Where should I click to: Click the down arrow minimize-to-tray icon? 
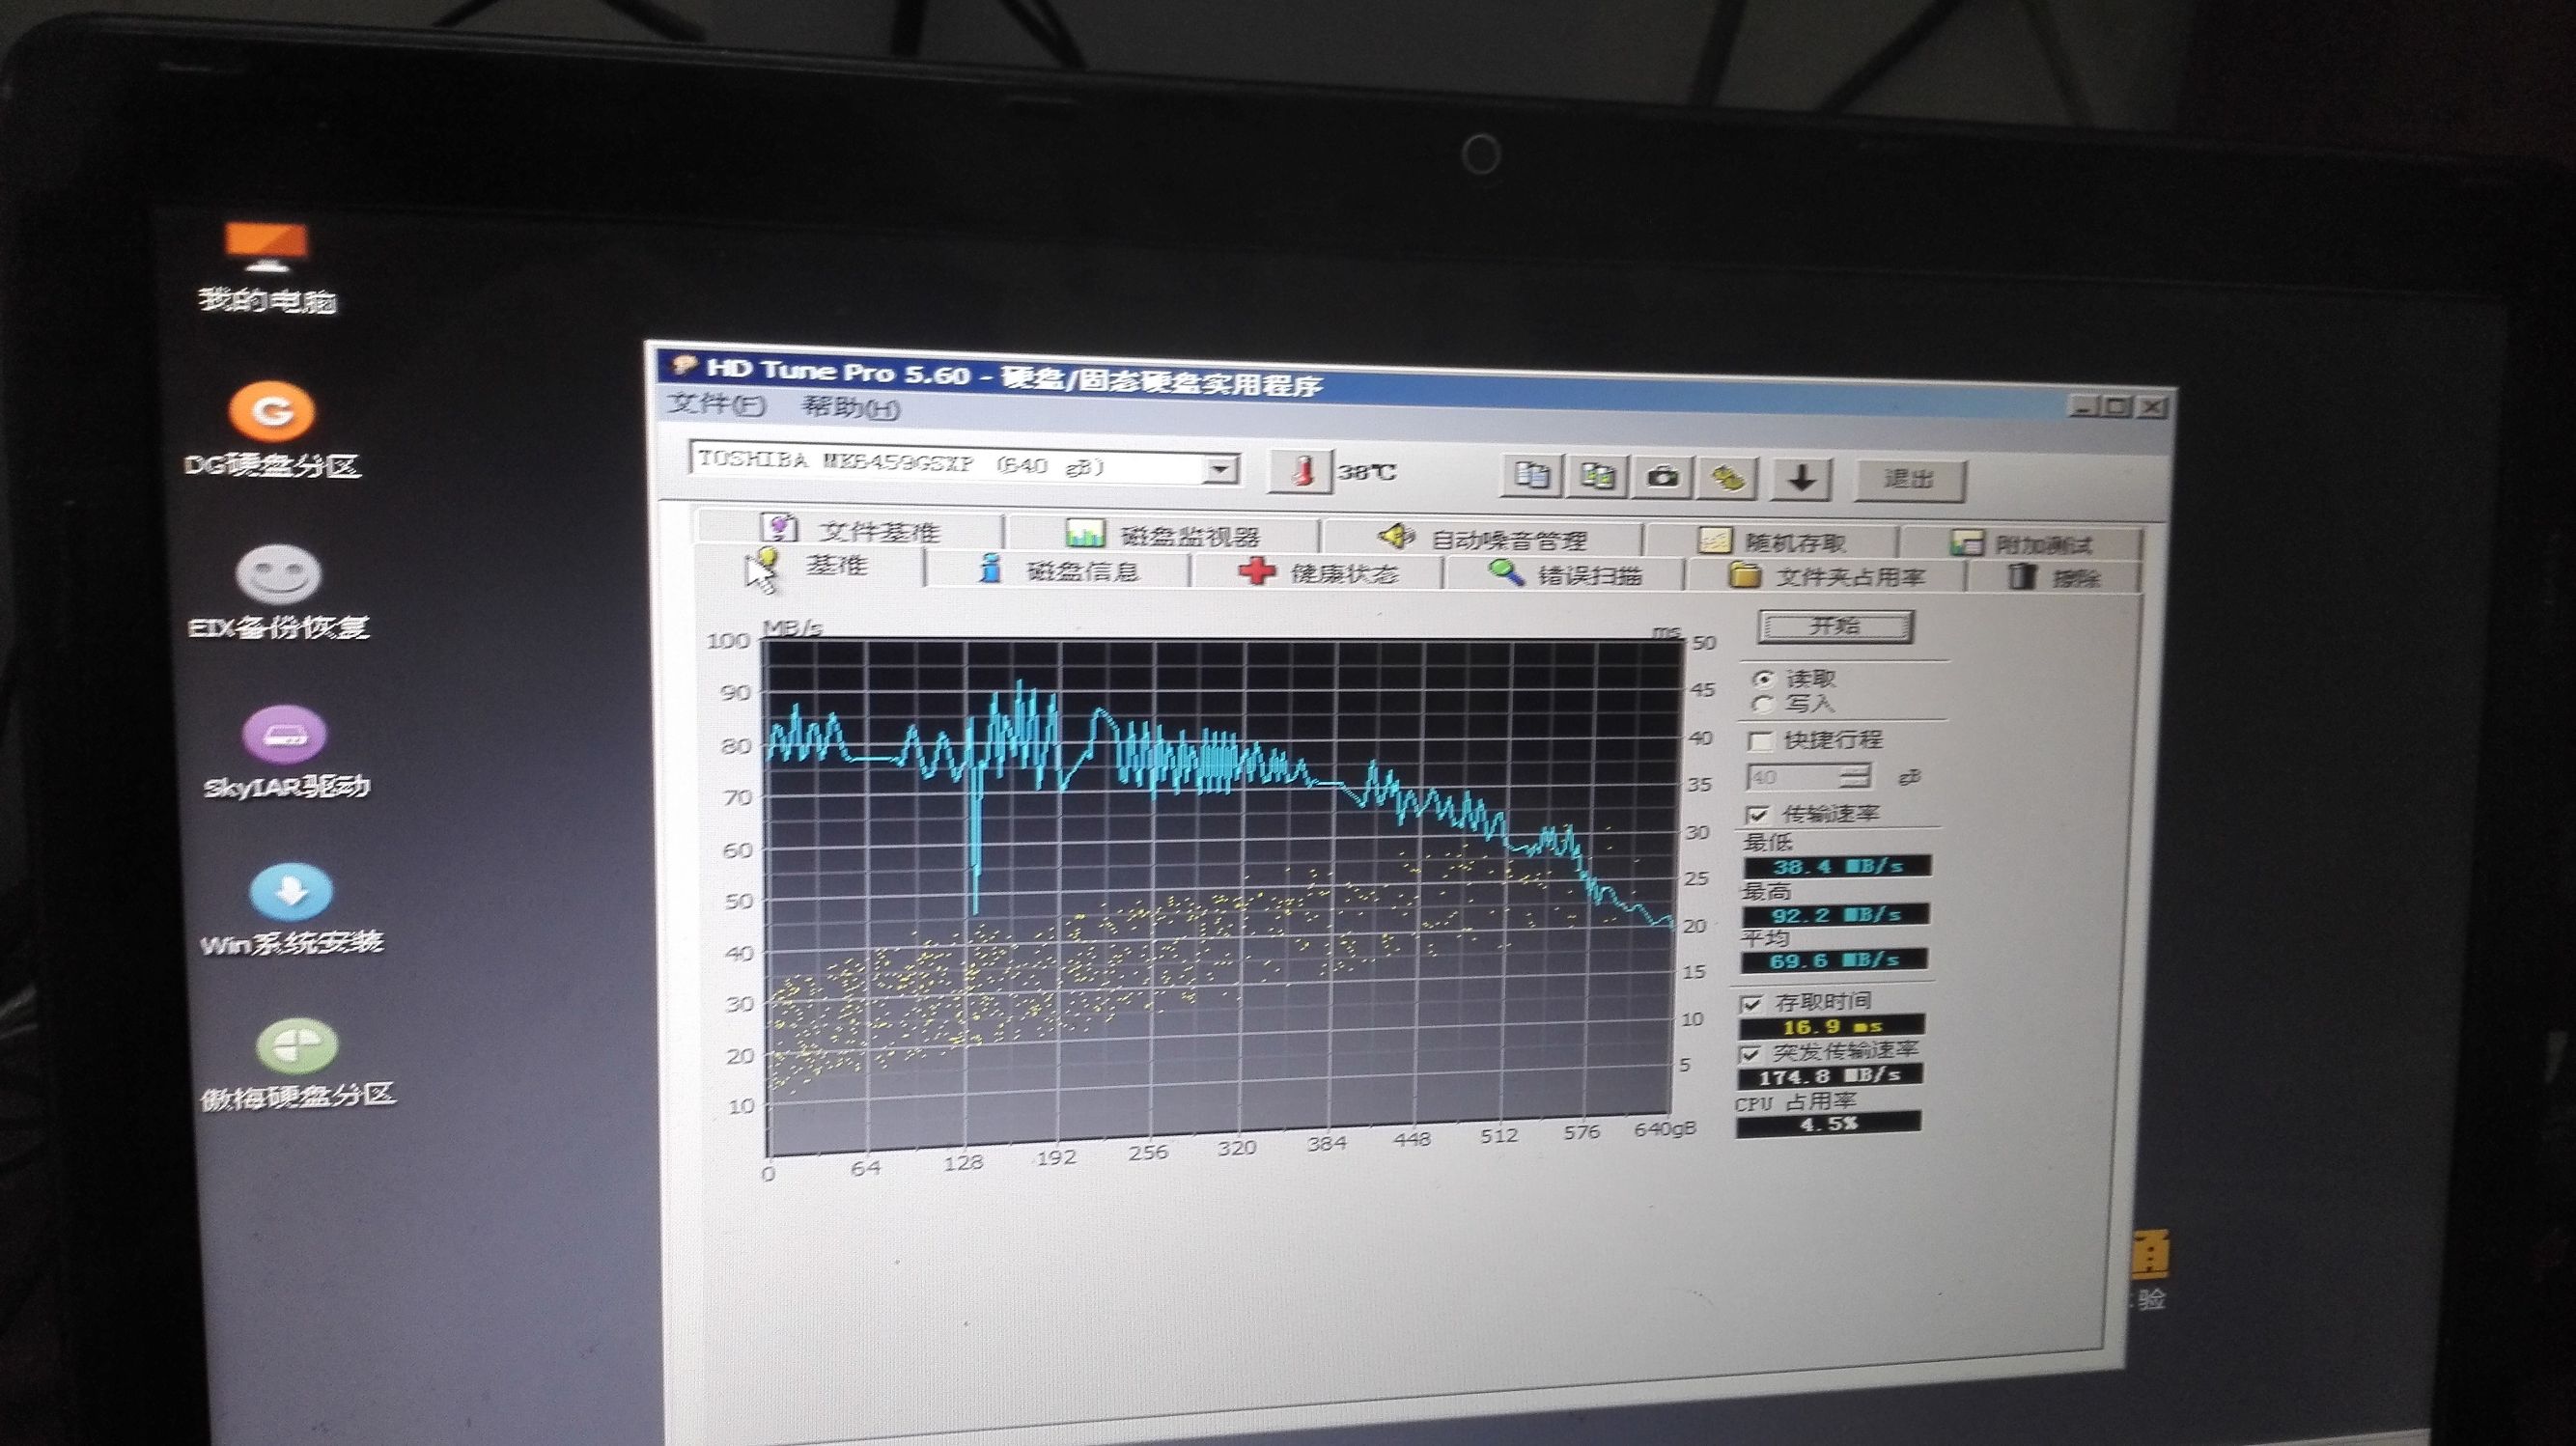point(1801,479)
